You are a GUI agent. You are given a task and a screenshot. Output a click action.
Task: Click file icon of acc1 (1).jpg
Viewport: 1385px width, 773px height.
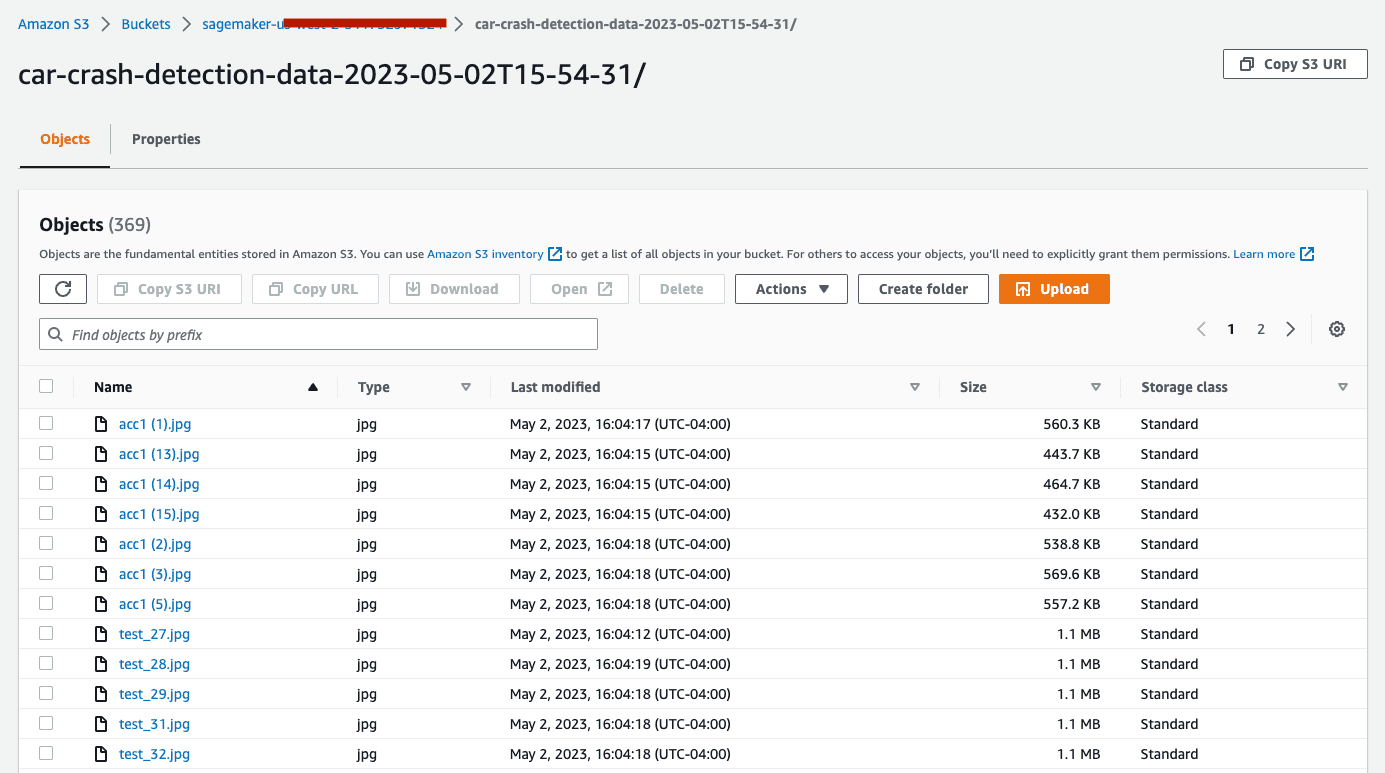click(x=100, y=424)
